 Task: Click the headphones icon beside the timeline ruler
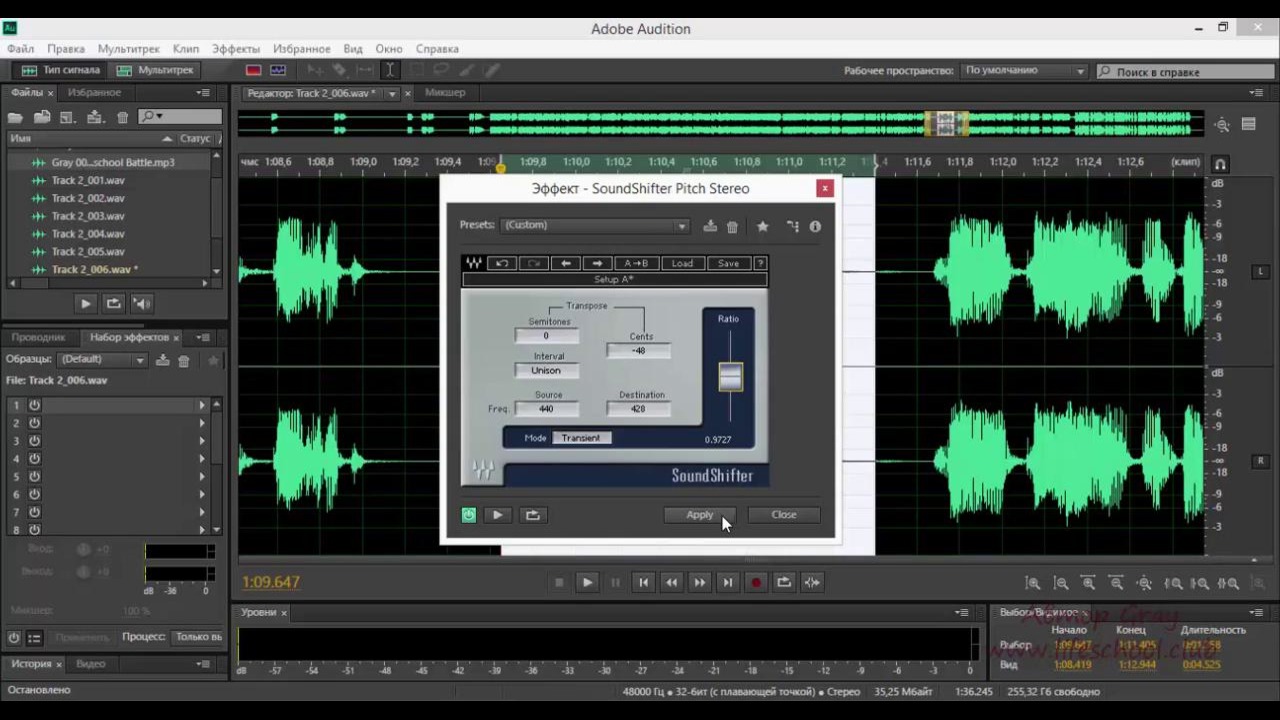point(1220,163)
